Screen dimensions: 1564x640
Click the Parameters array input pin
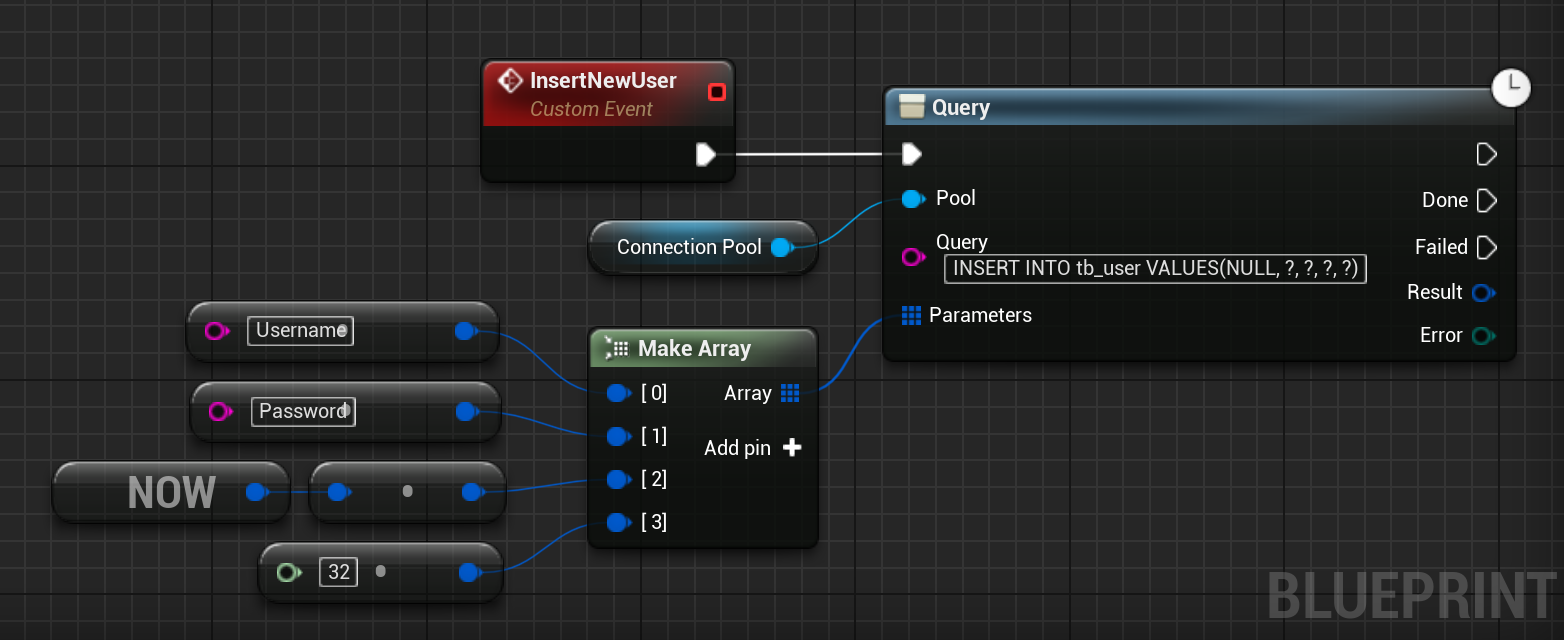pyautogui.click(x=911, y=315)
